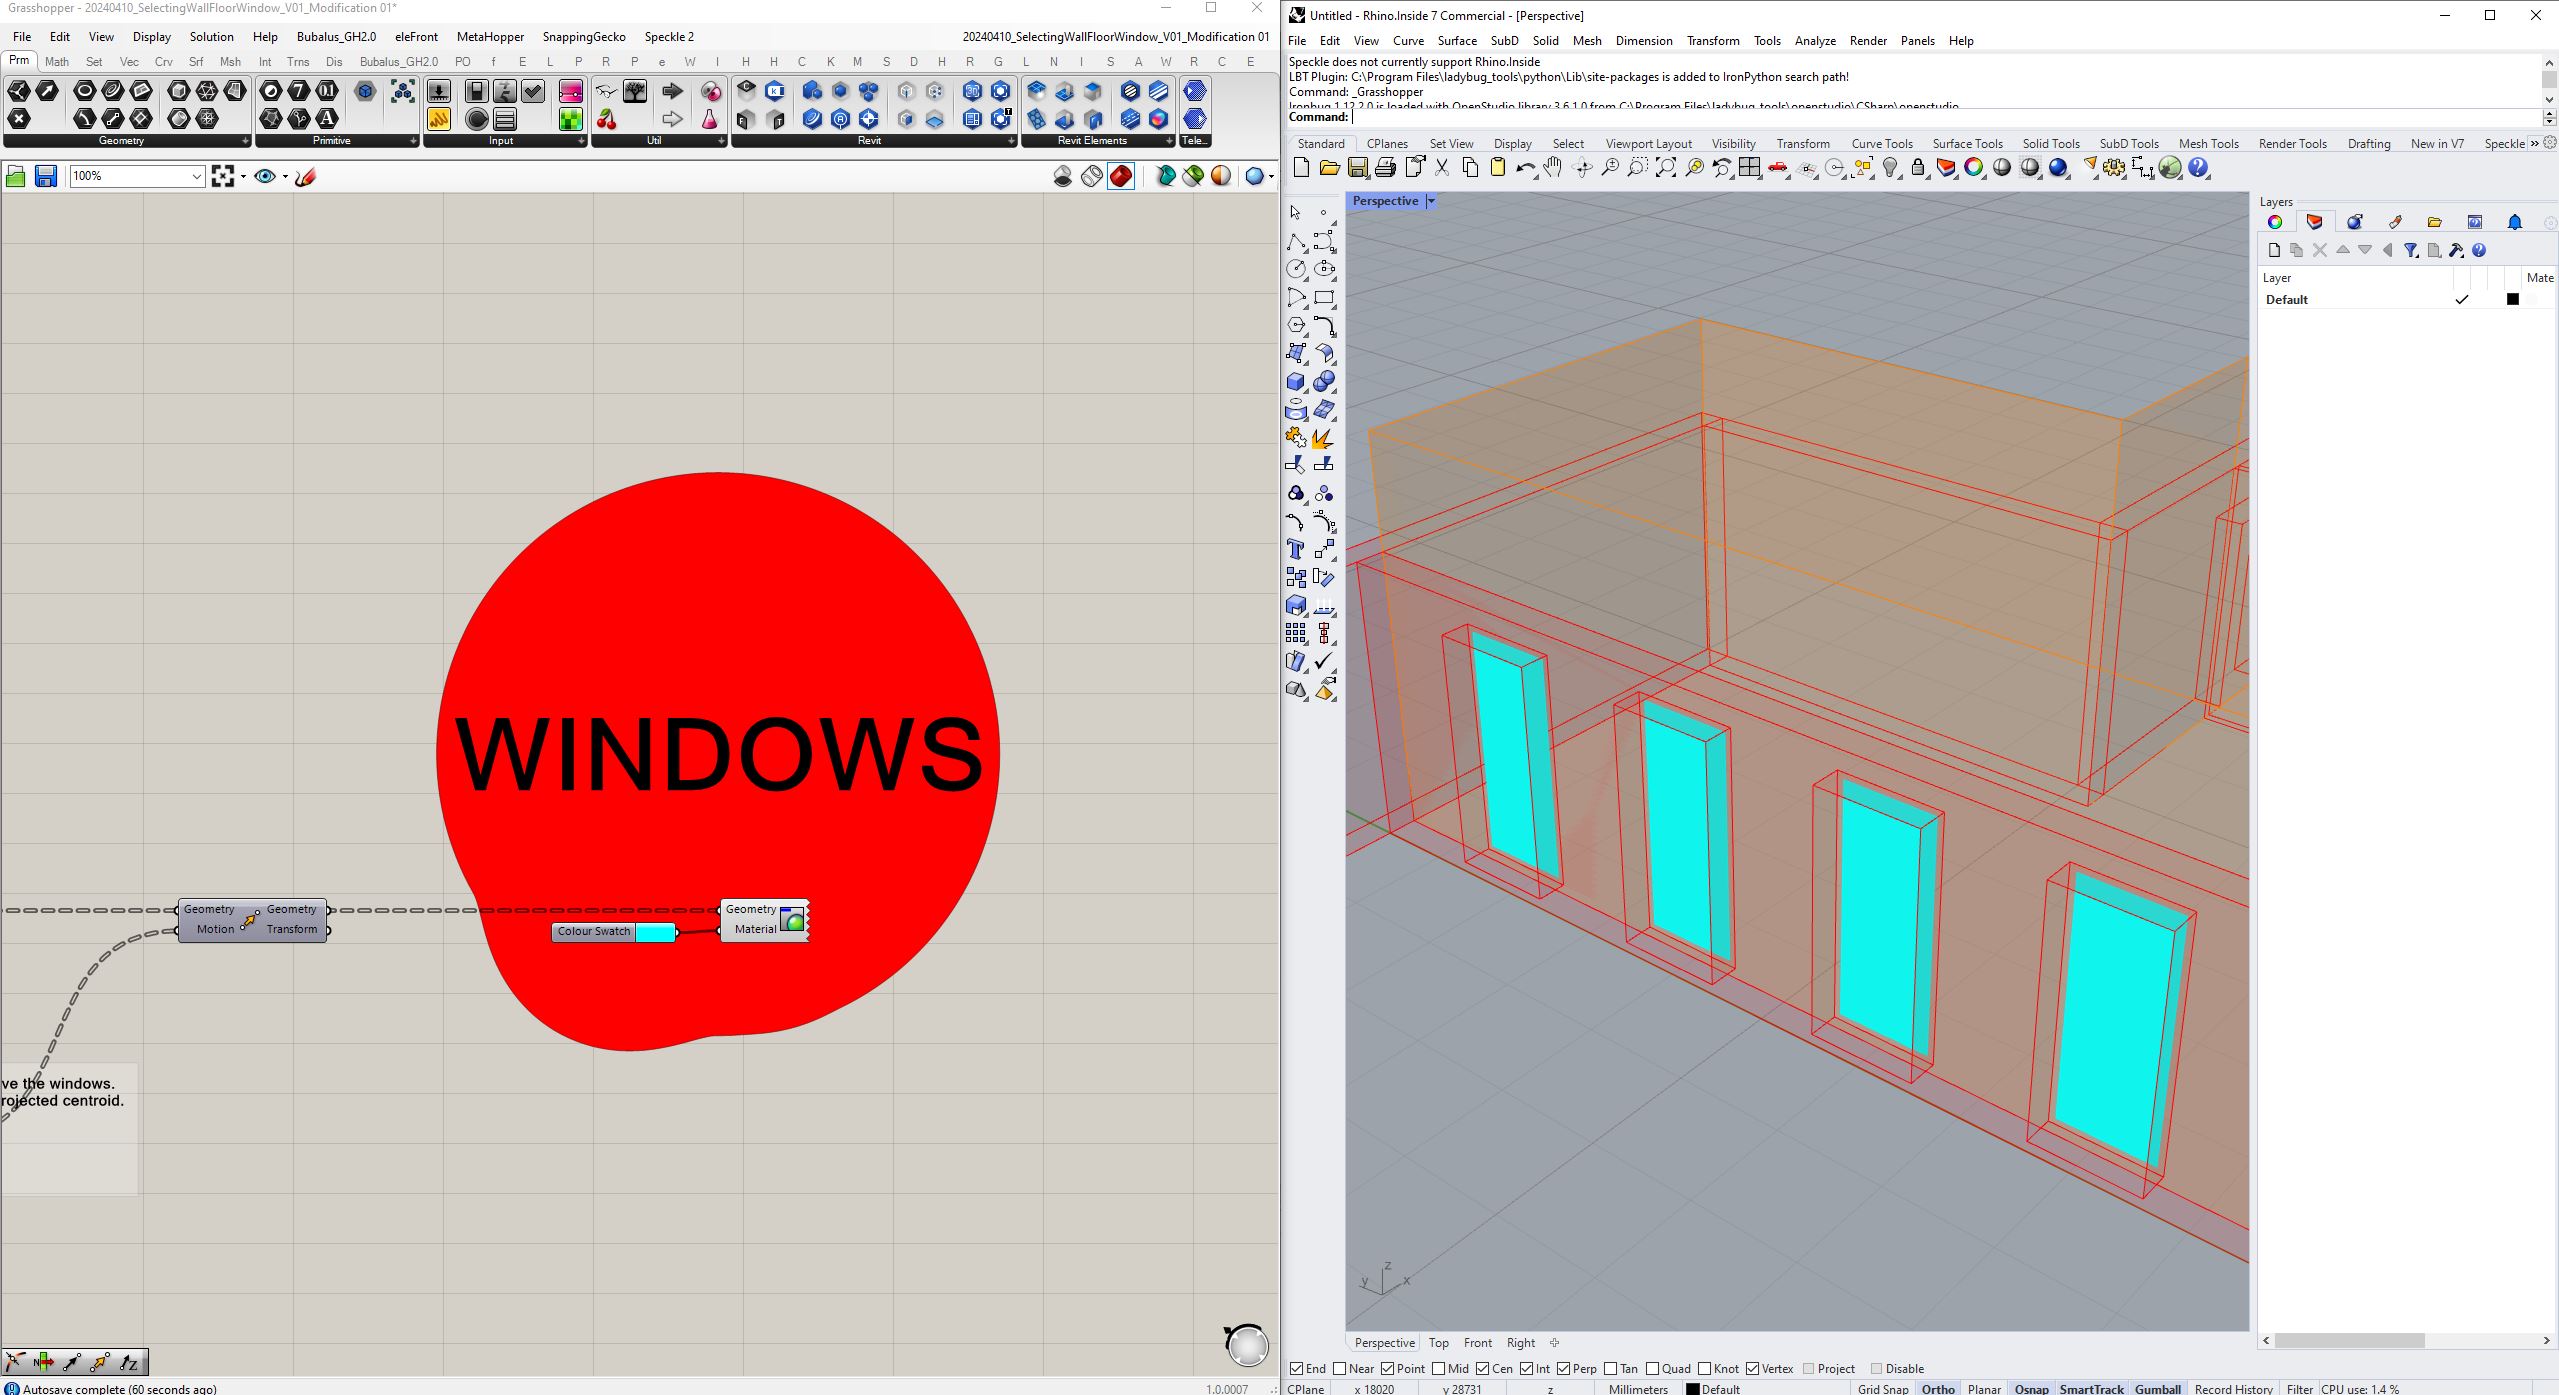Viewport: 2559px width, 1395px height.
Task: Switch to the Curve Tools toolbar tab
Action: [1881, 144]
